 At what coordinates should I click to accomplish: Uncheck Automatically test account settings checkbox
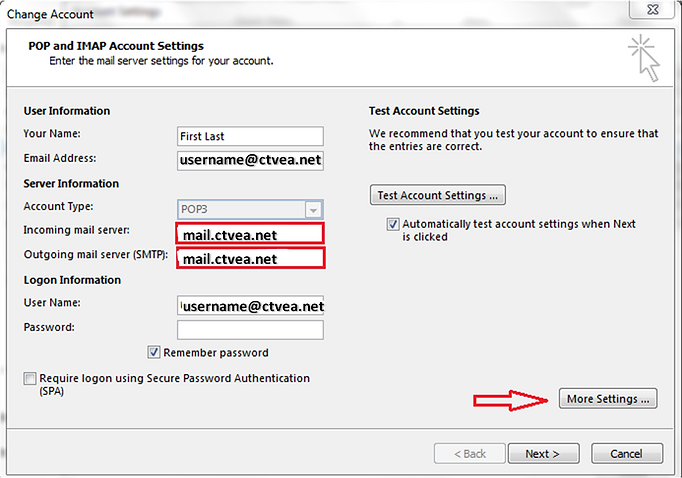click(393, 224)
